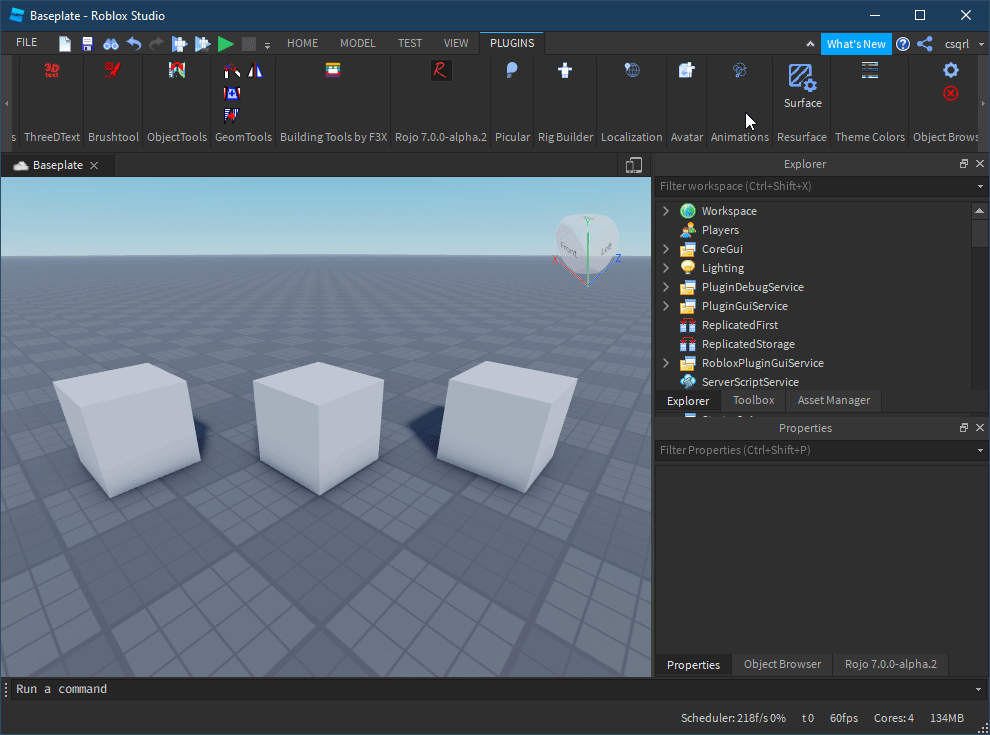Viewport: 990px width, 735px height.
Task: Switch to the Toolbox tab
Action: [x=753, y=400]
